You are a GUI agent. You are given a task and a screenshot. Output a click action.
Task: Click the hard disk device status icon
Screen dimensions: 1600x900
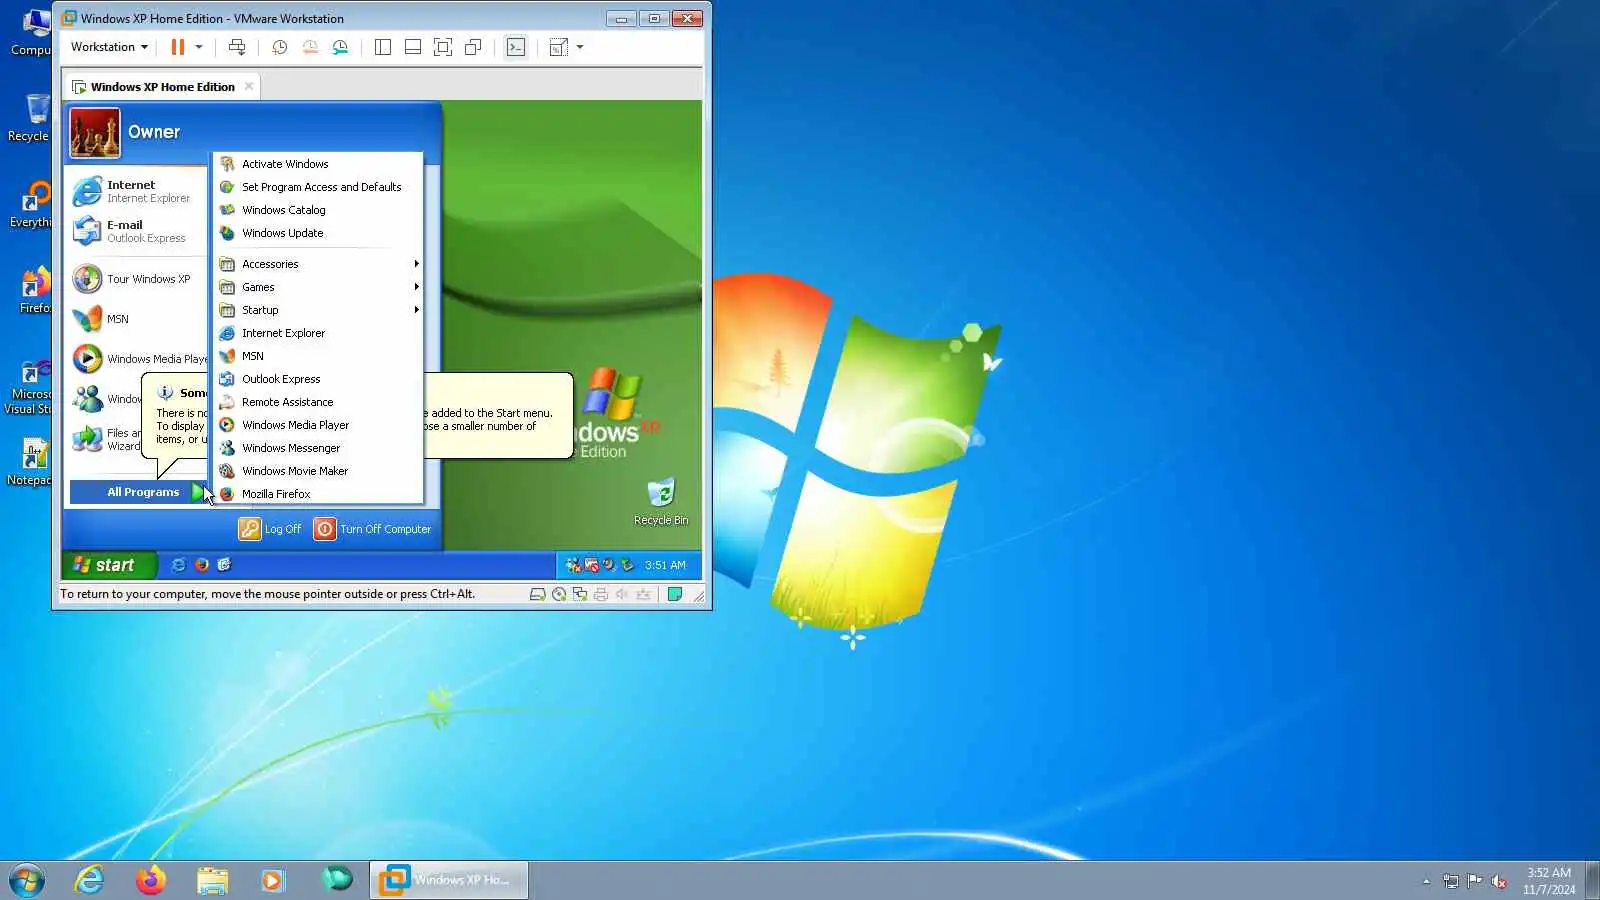[x=537, y=594]
